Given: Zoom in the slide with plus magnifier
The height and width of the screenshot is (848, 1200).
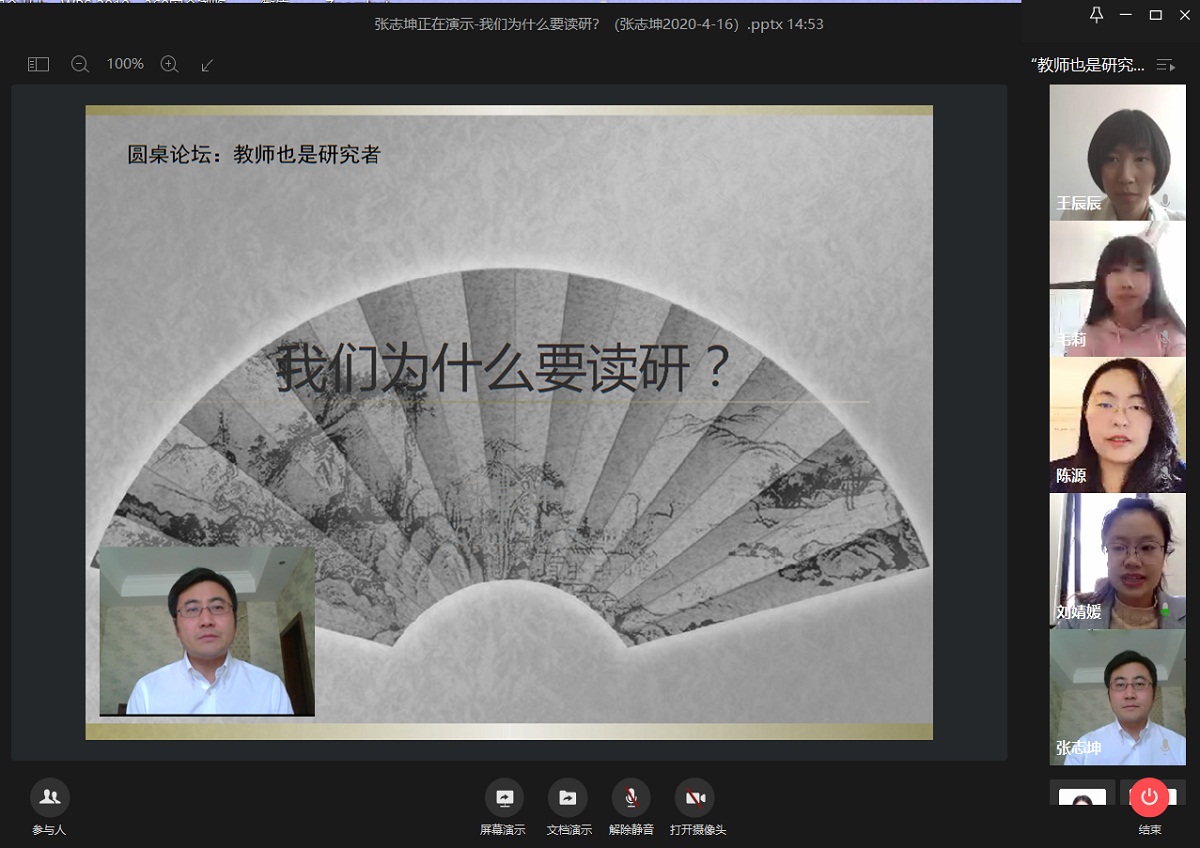Looking at the screenshot, I should pos(169,64).
